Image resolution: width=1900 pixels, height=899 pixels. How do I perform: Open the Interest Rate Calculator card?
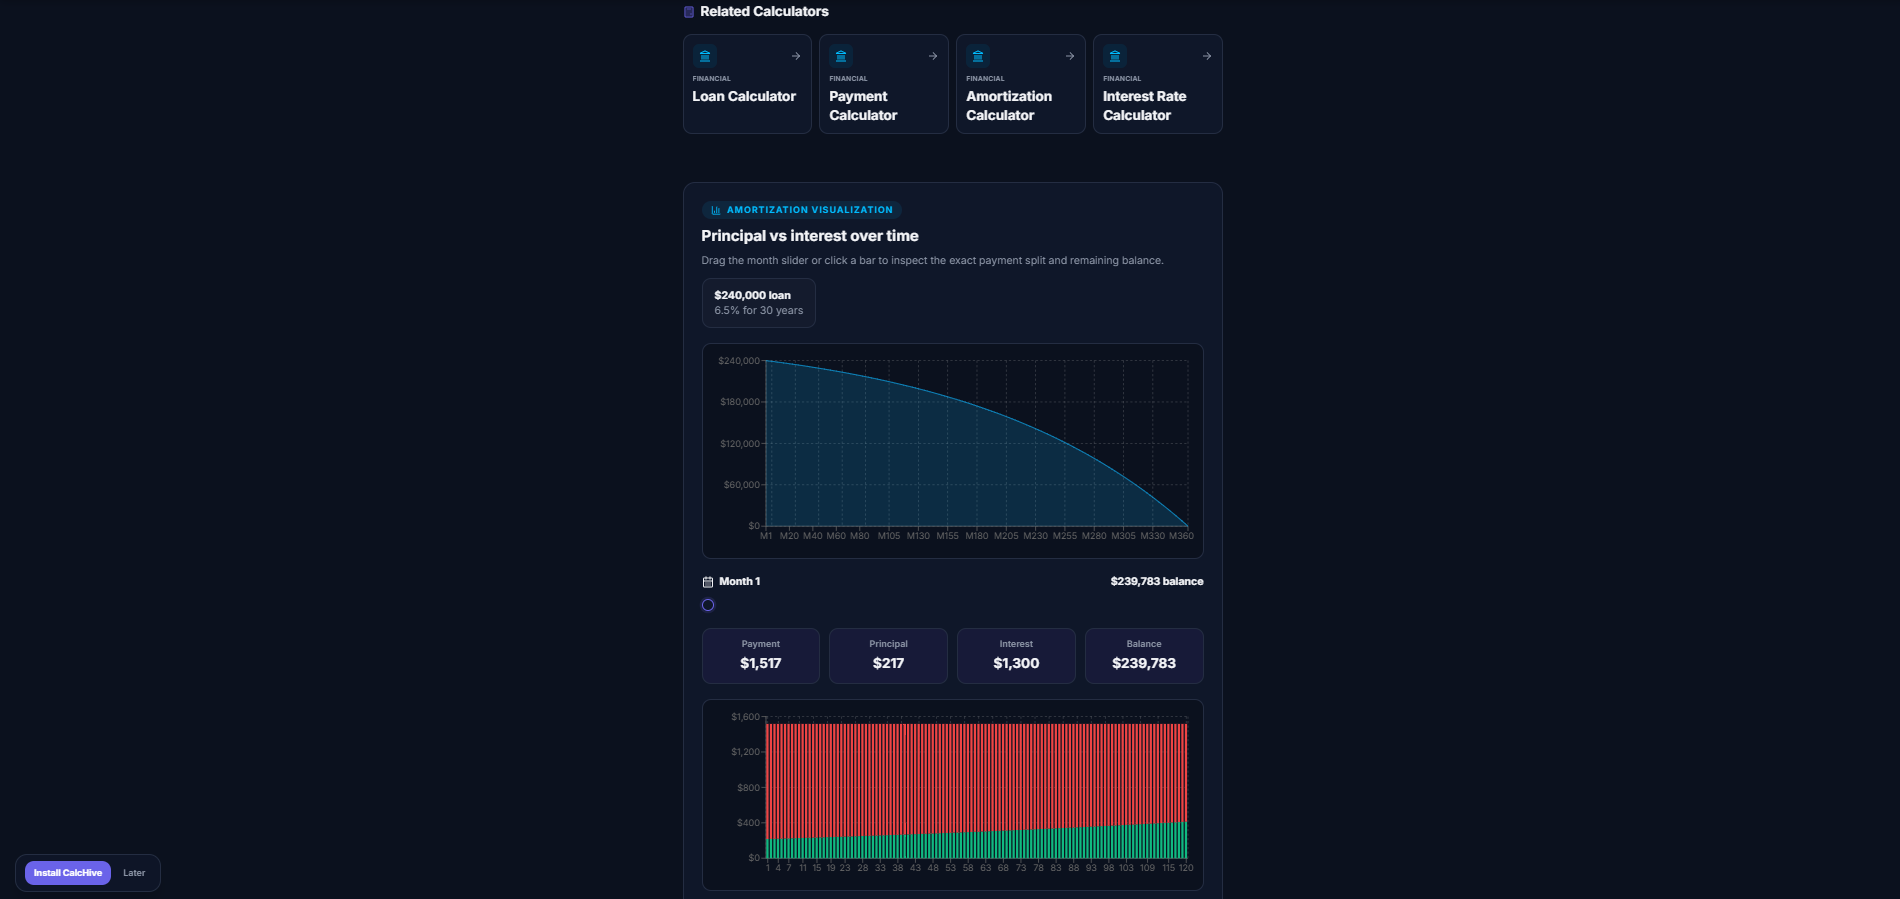coord(1158,84)
